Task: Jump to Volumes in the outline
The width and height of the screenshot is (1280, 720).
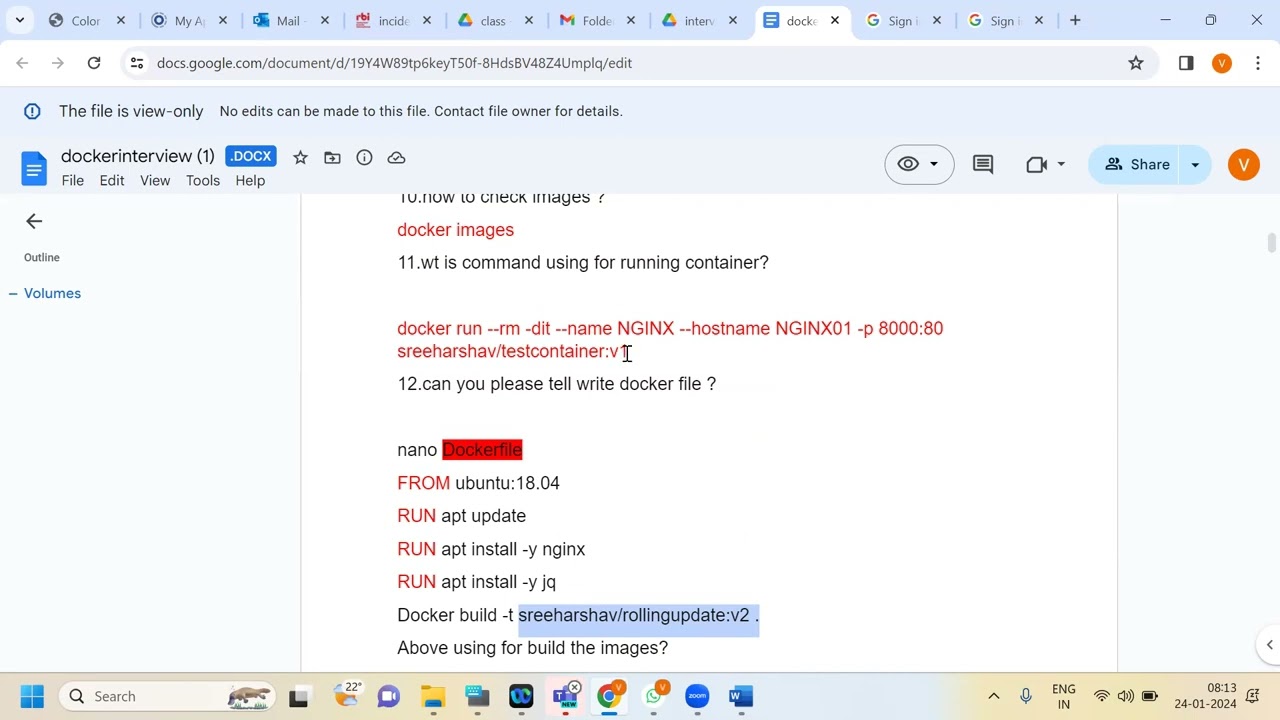Action: tap(52, 293)
